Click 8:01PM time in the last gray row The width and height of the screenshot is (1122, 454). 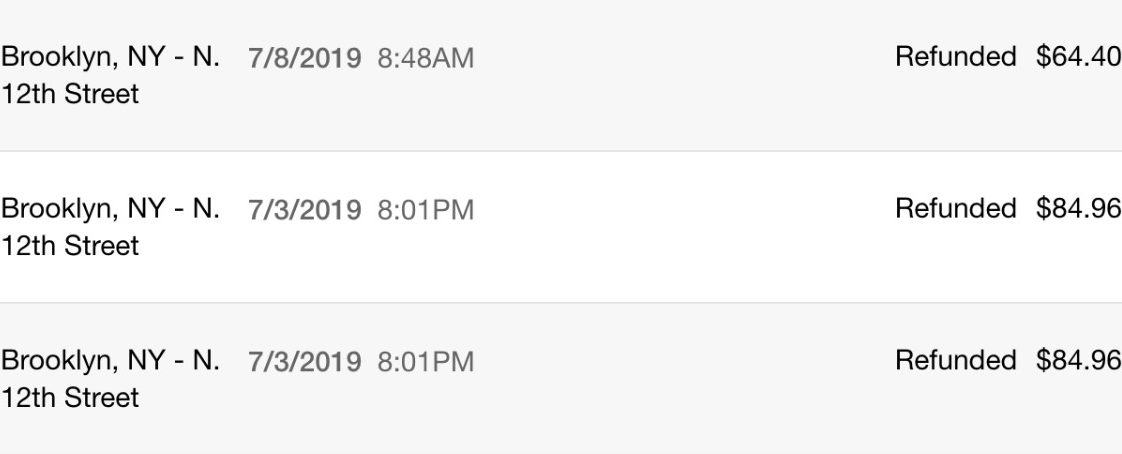(x=426, y=362)
